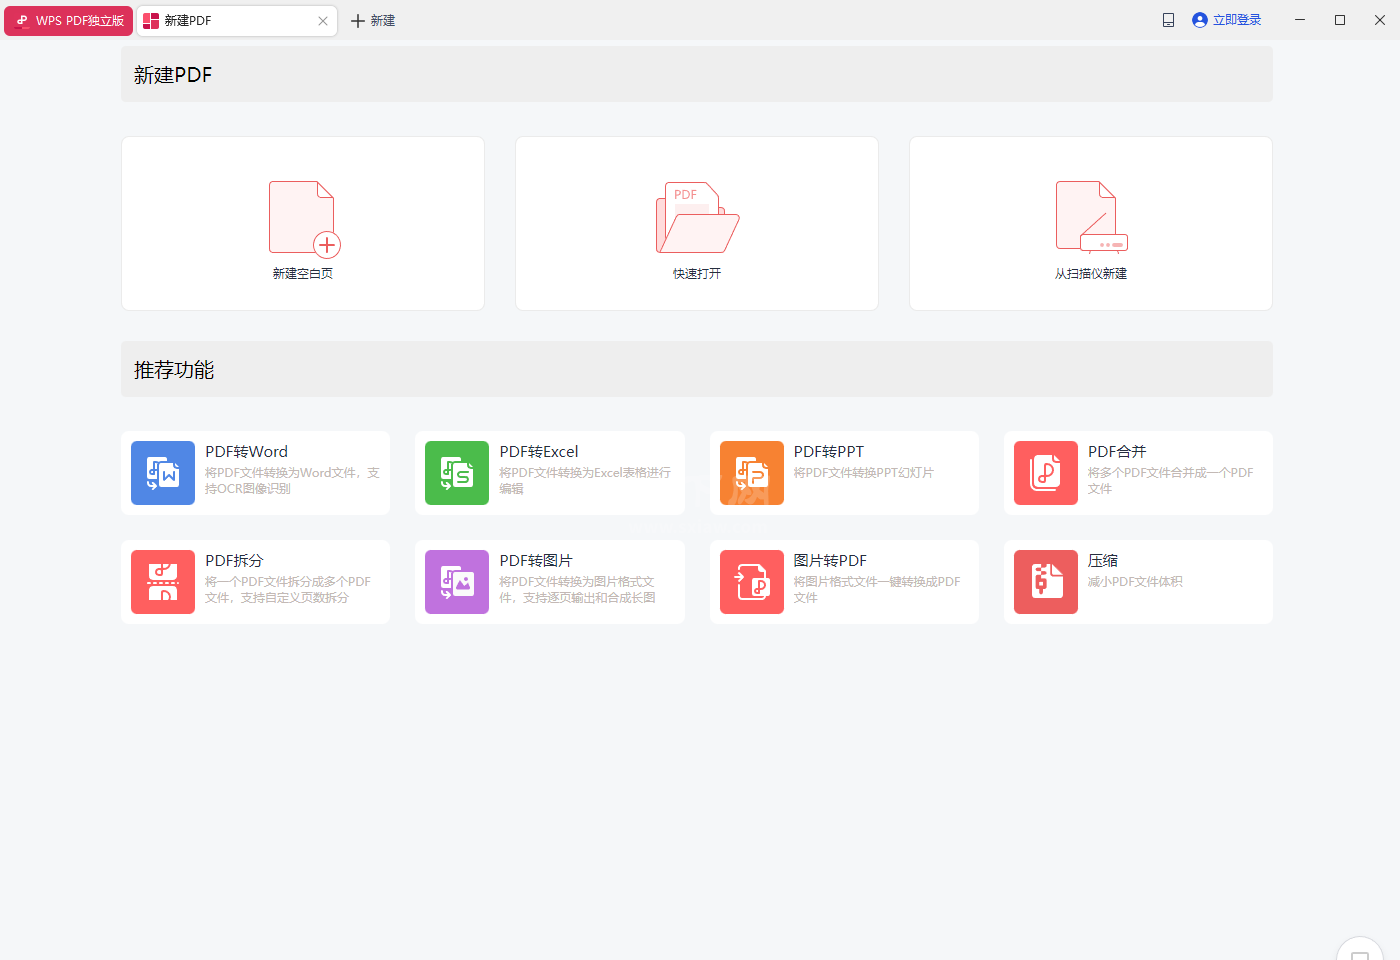Select the 新建PDF tab
The width and height of the screenshot is (1400, 960).
pos(237,21)
